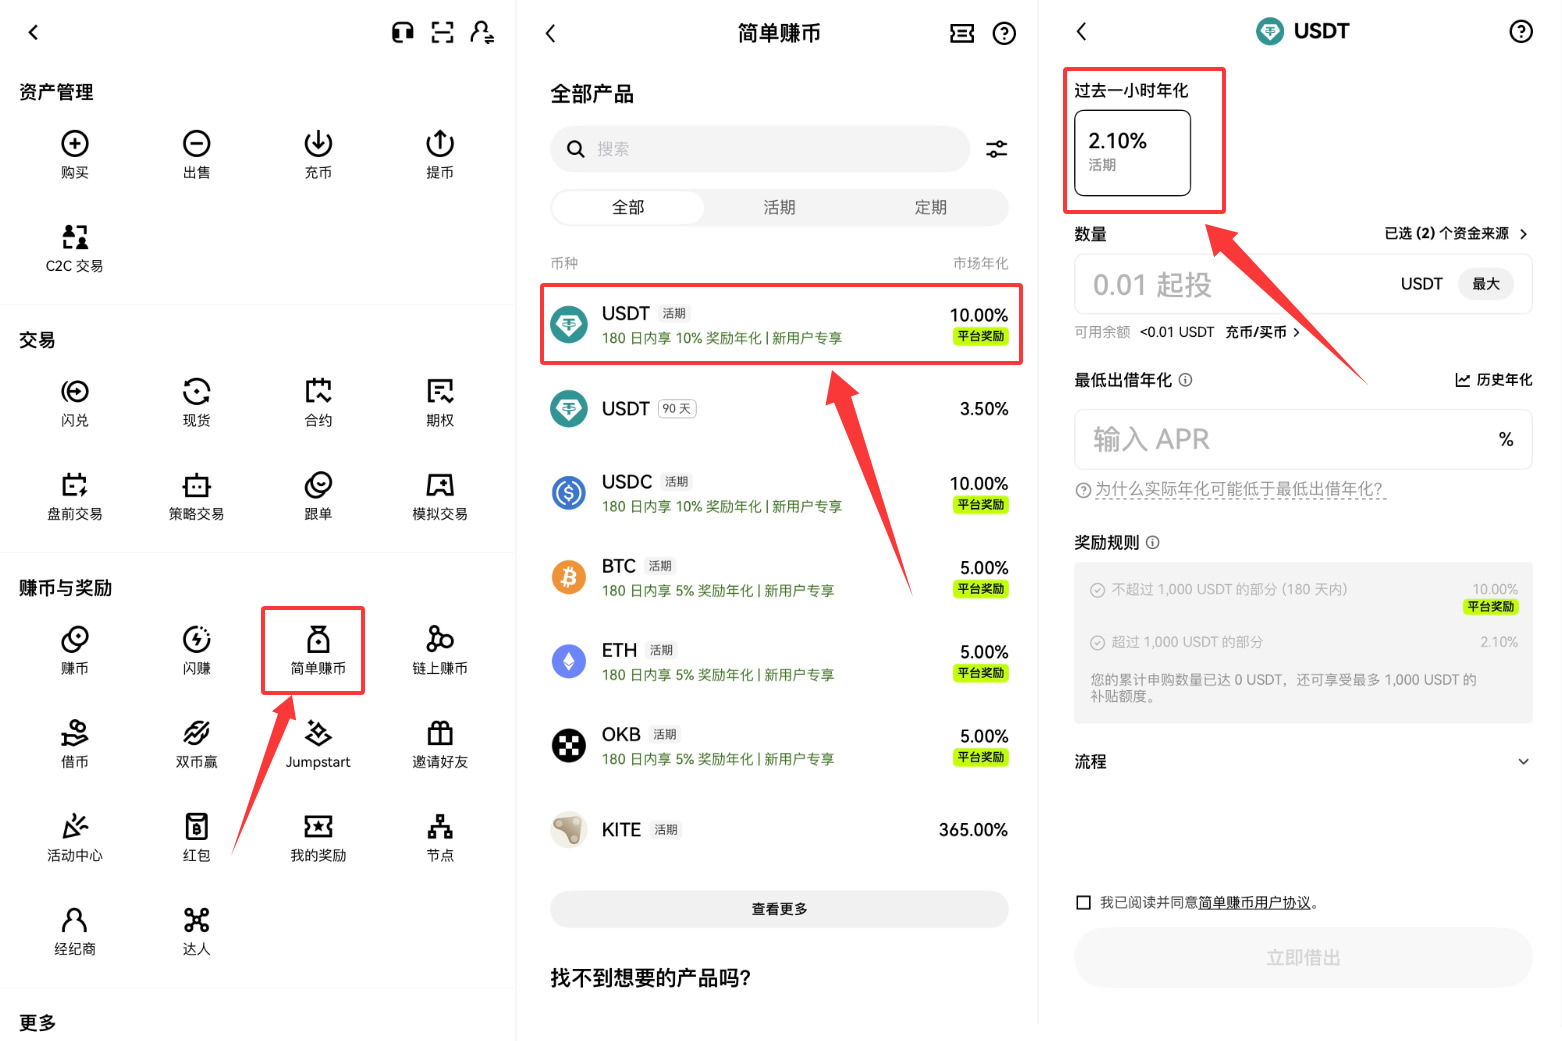Switch to the 定期 tab

point(930,207)
